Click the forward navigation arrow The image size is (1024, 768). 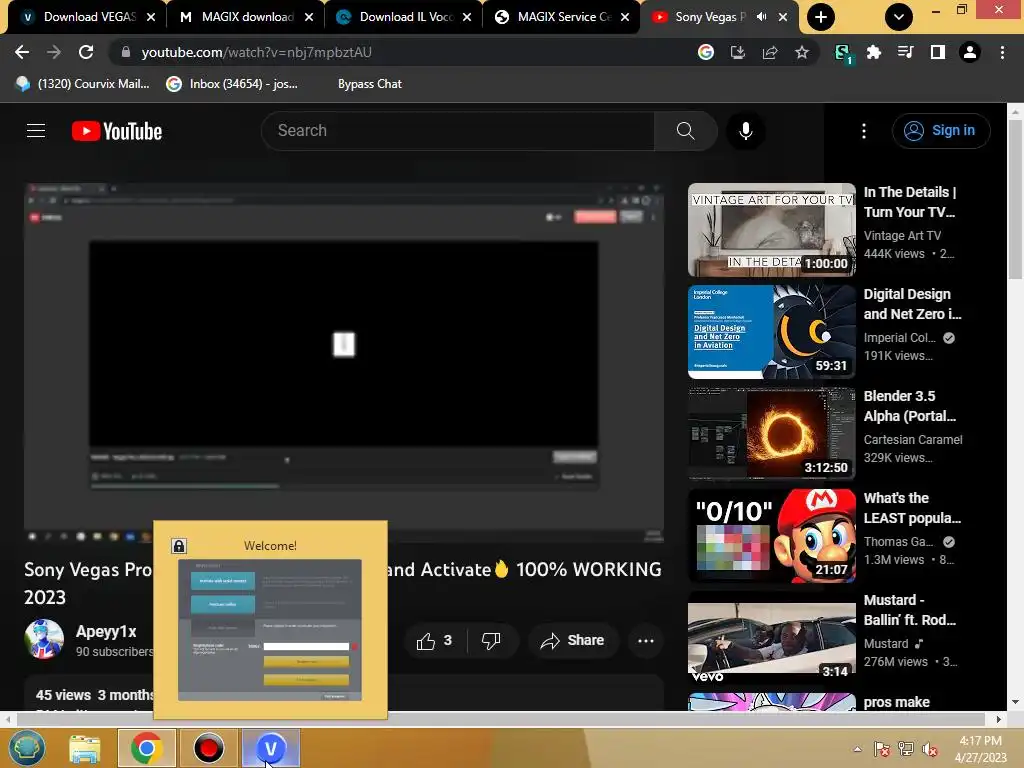tap(54, 52)
